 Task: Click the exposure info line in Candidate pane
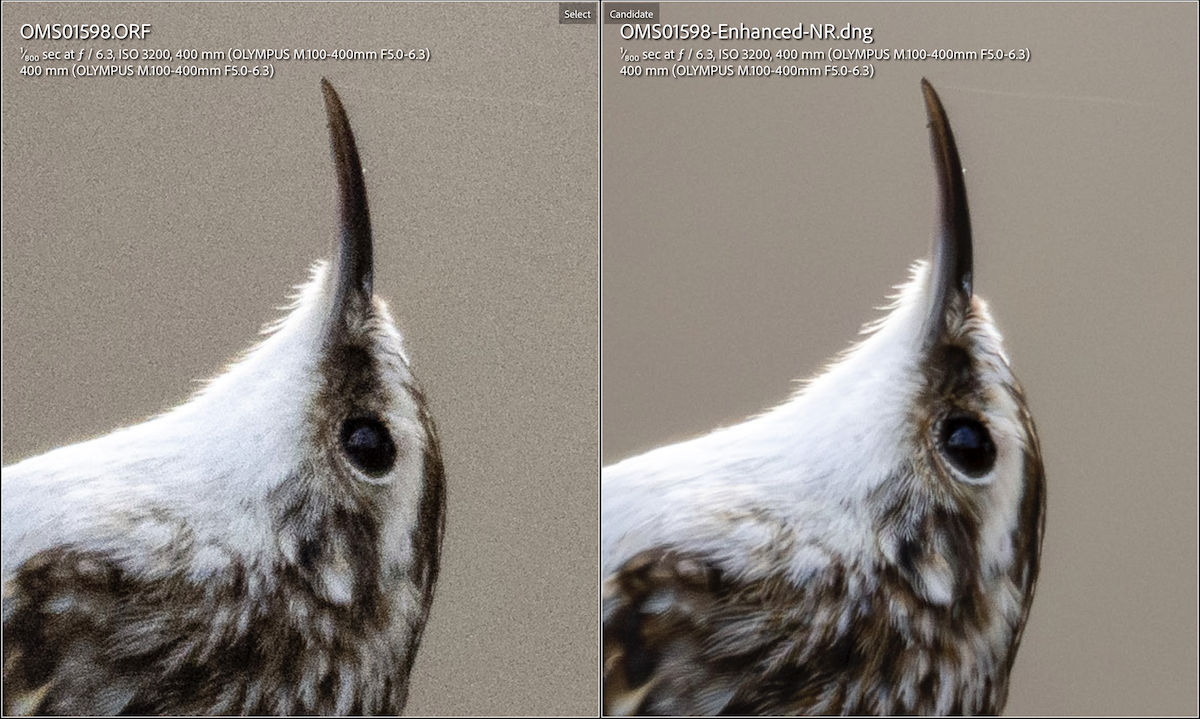(825, 54)
